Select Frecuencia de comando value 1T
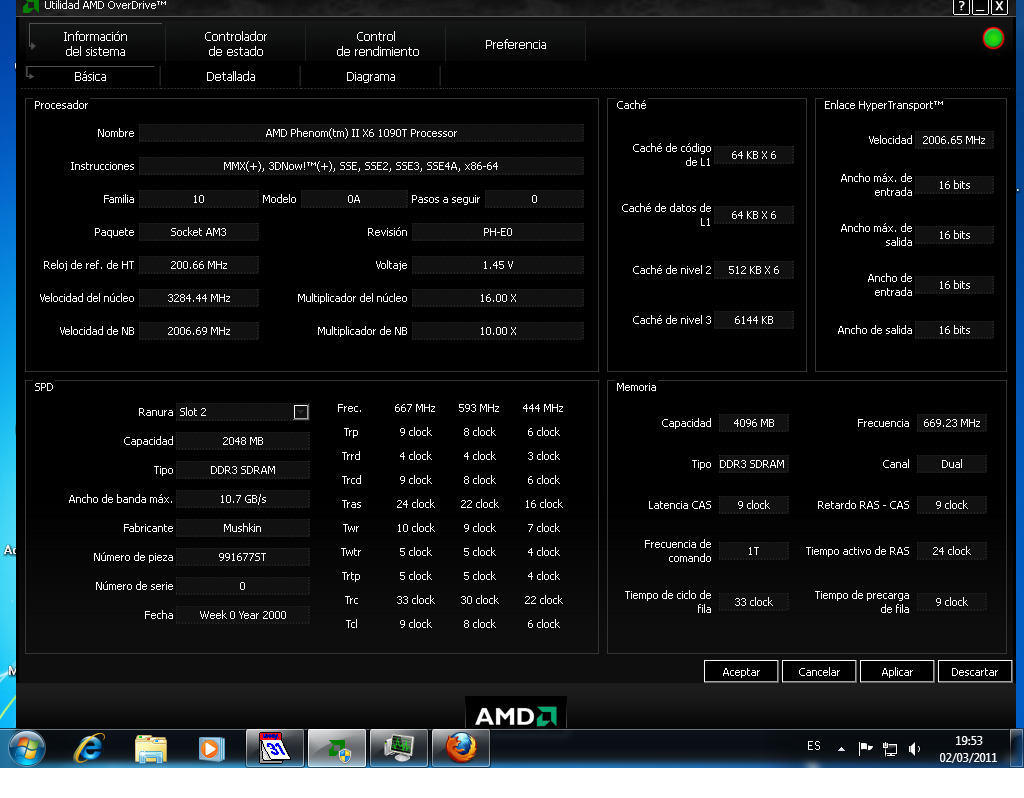 754,551
